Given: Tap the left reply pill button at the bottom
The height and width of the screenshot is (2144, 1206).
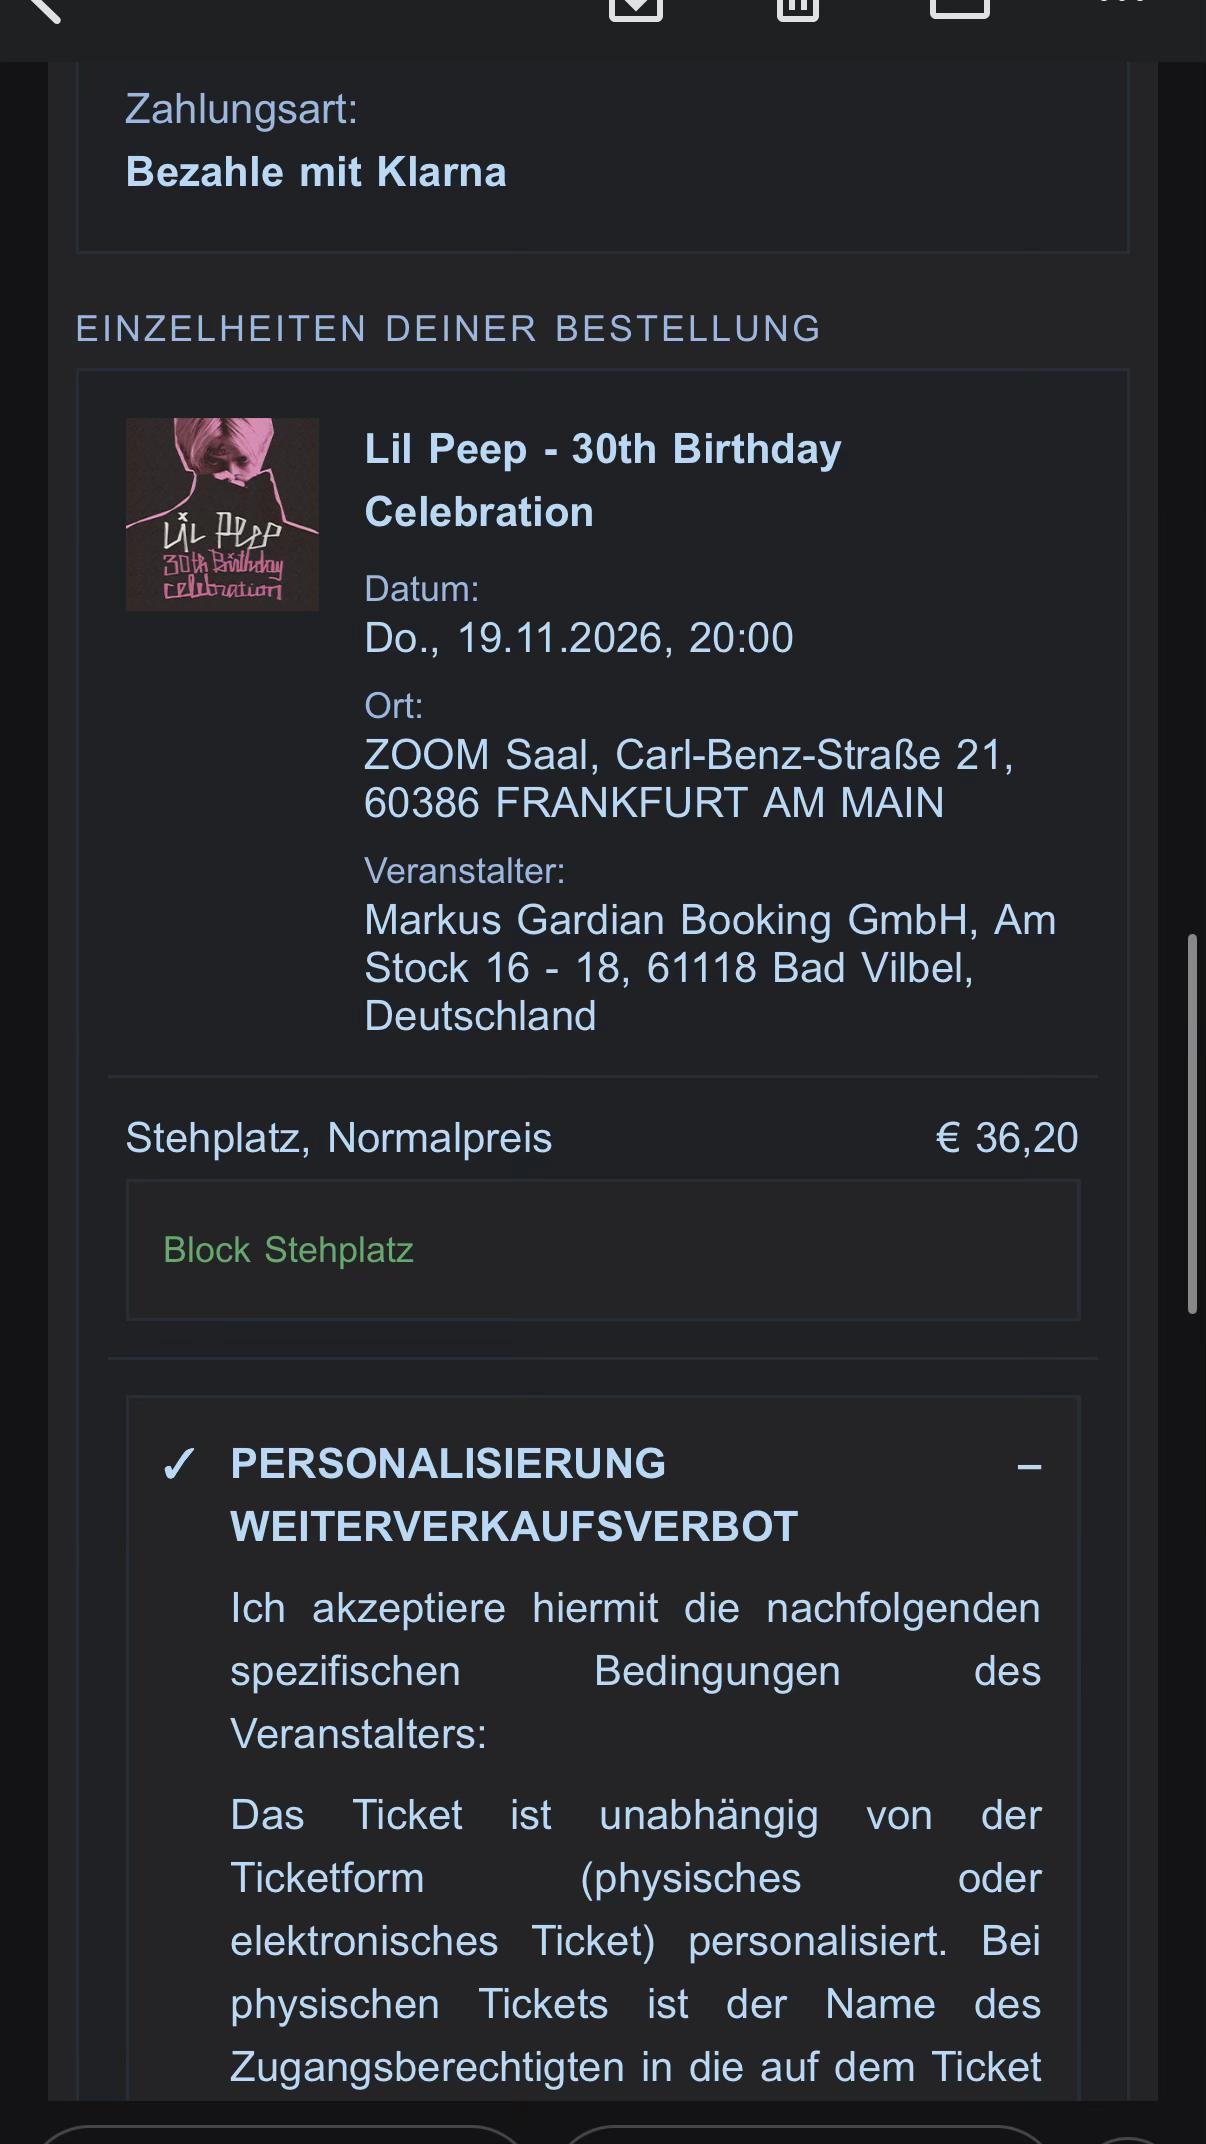Looking at the screenshot, I should [x=280, y=2134].
